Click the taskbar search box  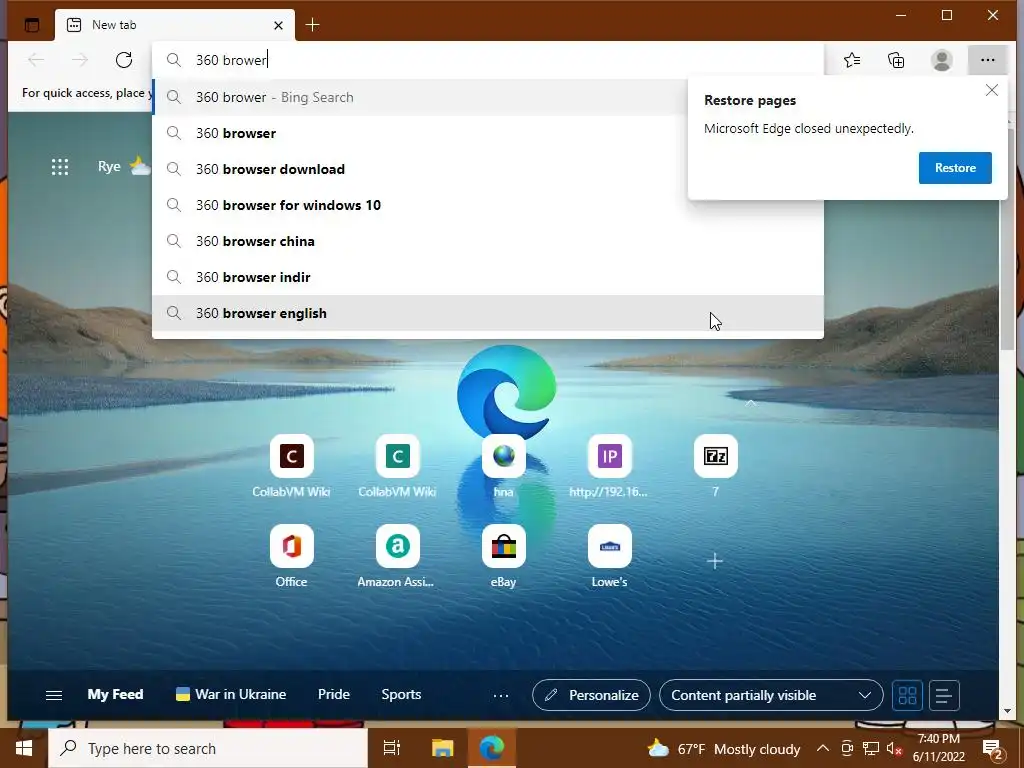click(208, 748)
